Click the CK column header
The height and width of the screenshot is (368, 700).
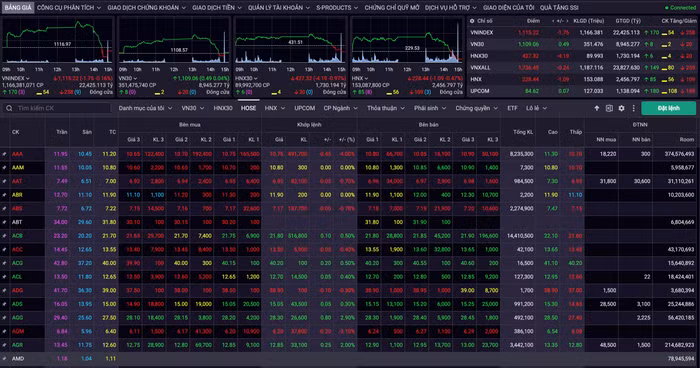coord(16,132)
